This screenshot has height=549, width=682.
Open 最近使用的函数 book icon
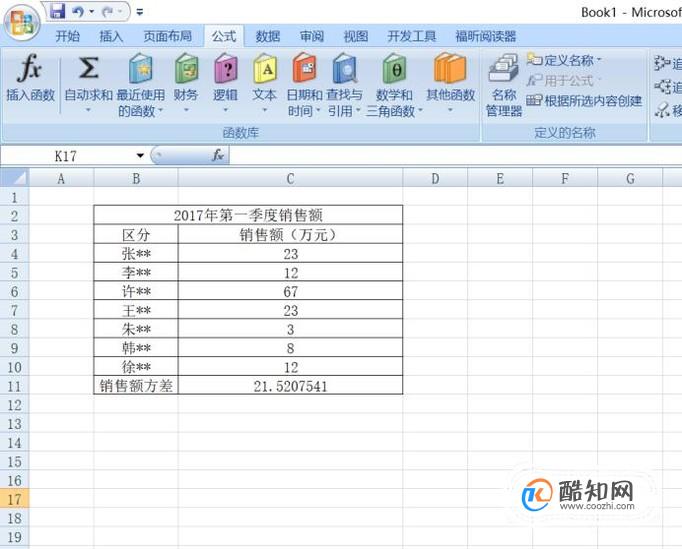[x=140, y=68]
